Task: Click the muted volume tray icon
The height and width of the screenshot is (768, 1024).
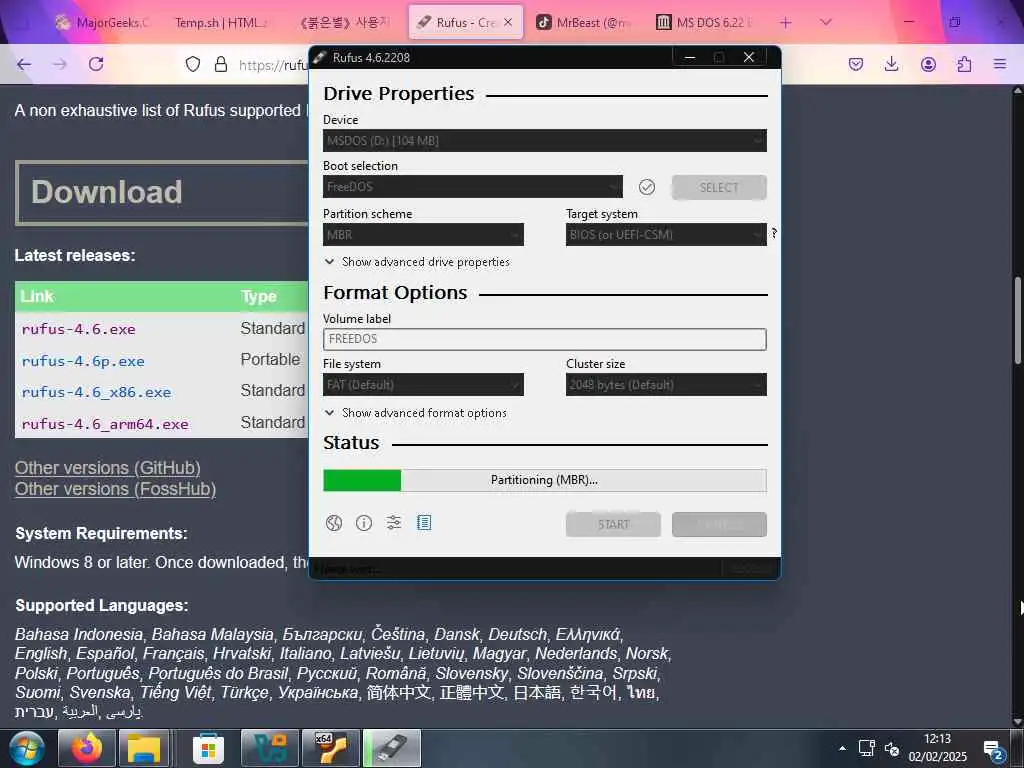Action: click(891, 748)
